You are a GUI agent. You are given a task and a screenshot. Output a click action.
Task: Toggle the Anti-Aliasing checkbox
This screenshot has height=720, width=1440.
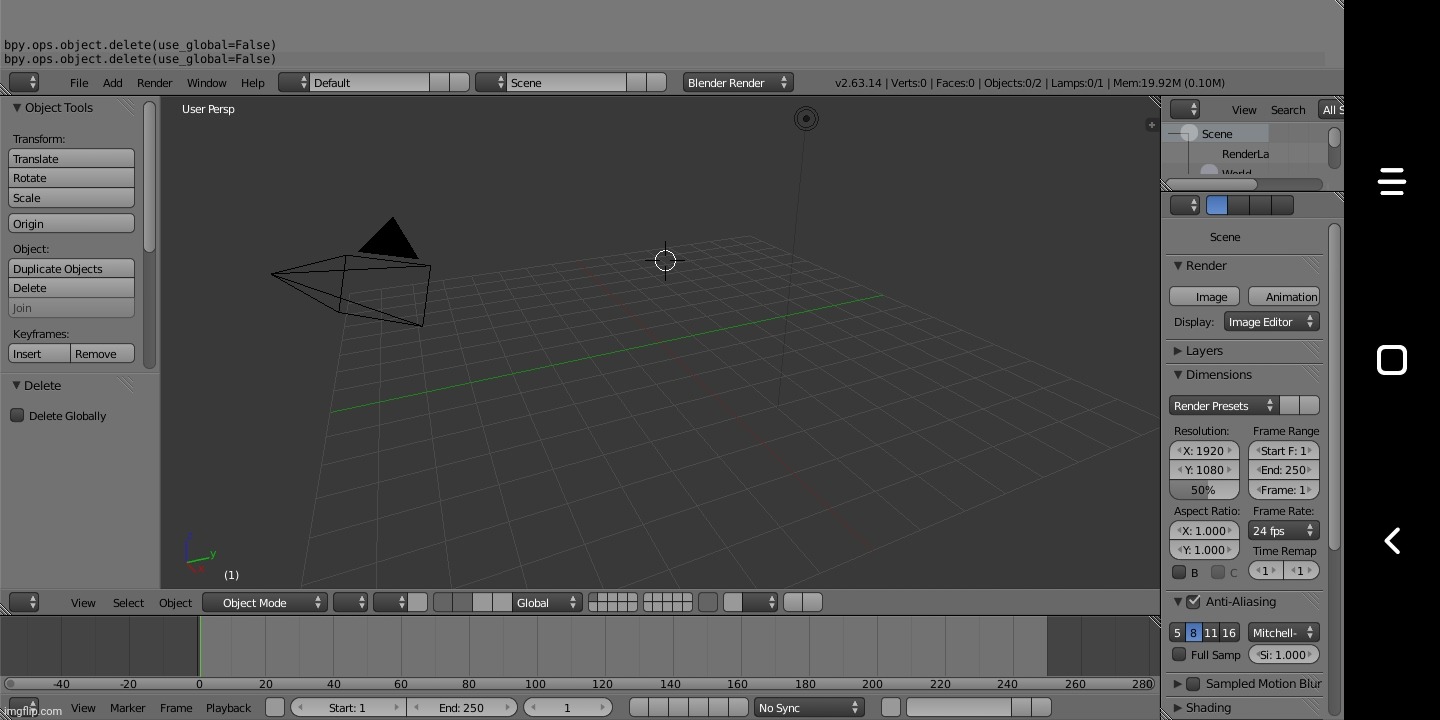[x=1193, y=601]
